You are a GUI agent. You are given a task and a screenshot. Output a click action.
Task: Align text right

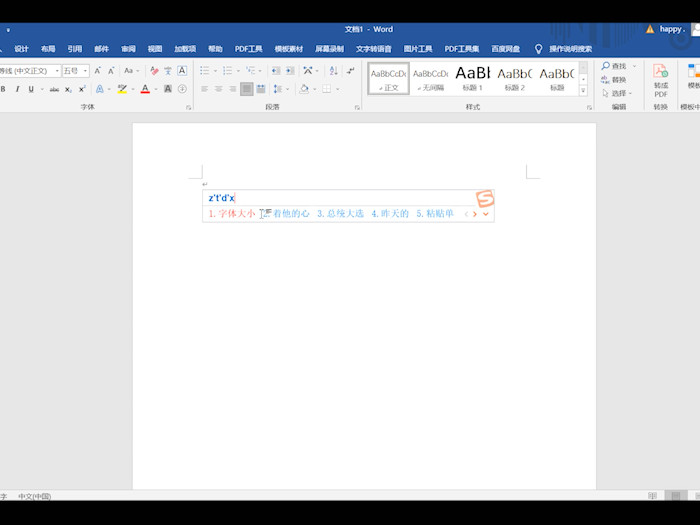233,89
